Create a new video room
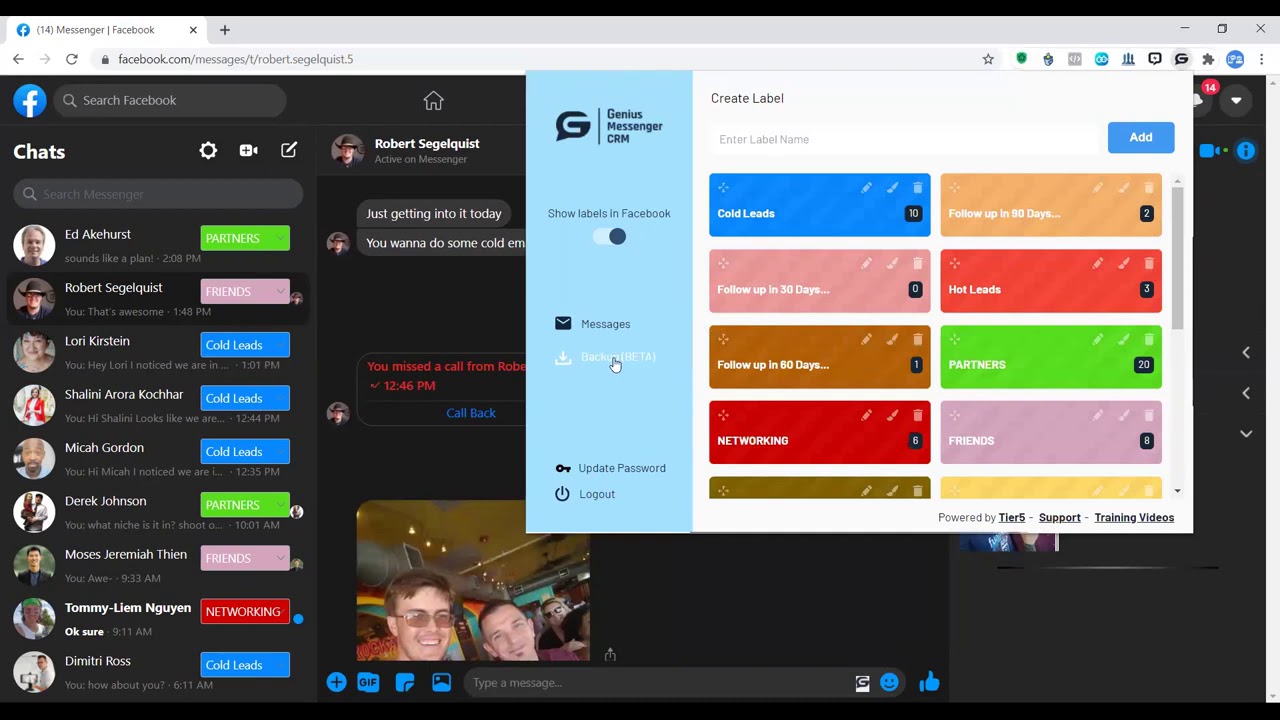The image size is (1280, 720). click(248, 150)
